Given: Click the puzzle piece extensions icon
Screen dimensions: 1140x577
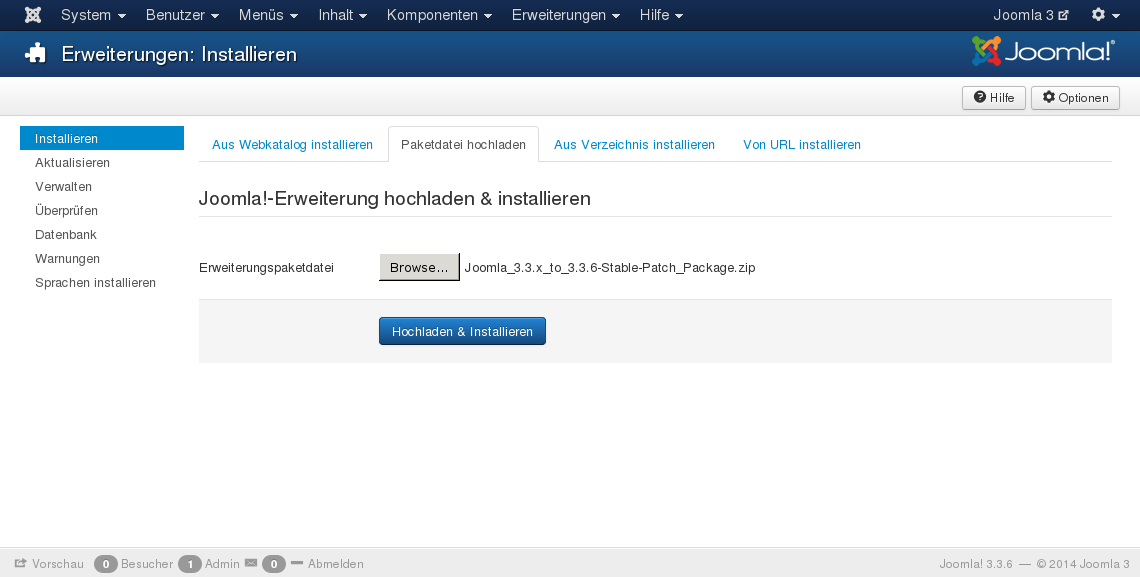Looking at the screenshot, I should (x=36, y=54).
